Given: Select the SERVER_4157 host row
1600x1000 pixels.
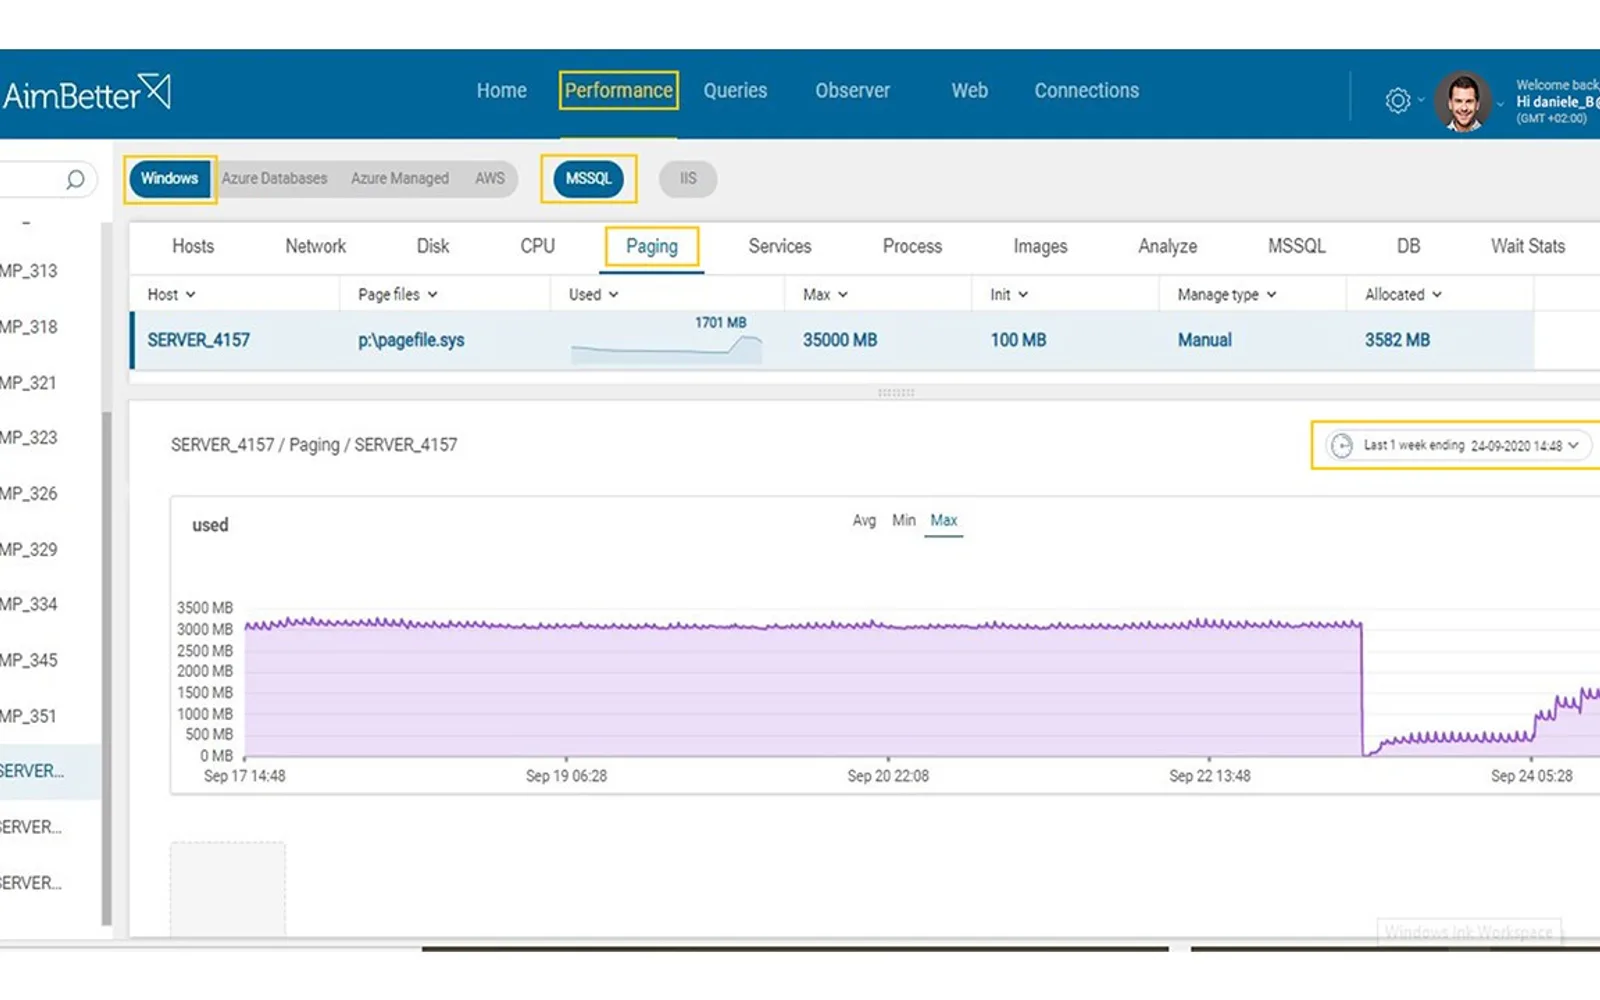Looking at the screenshot, I should [832, 340].
